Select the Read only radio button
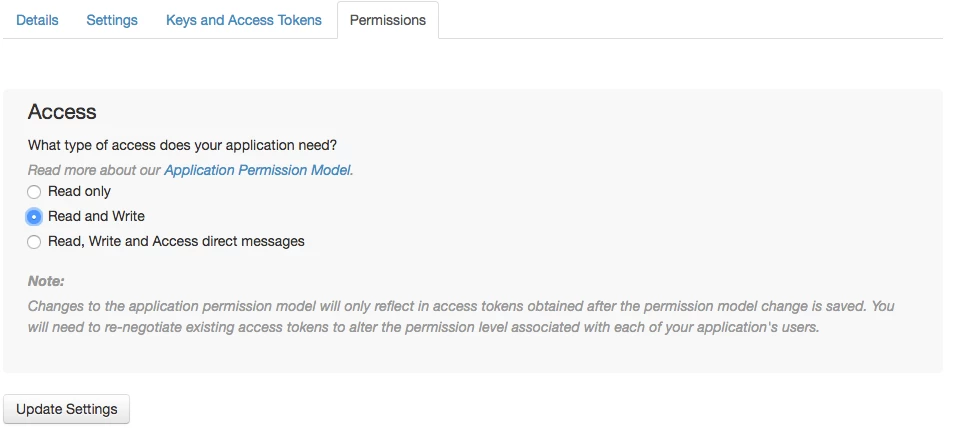Image resolution: width=955 pixels, height=441 pixels. click(x=34, y=192)
